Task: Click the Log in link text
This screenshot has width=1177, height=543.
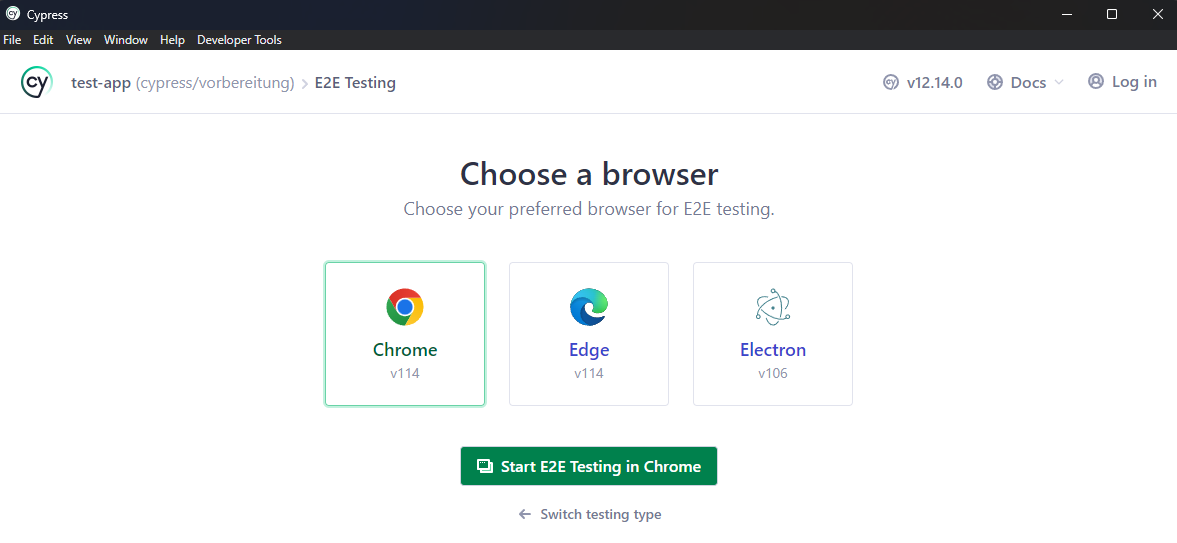Action: coord(1134,82)
